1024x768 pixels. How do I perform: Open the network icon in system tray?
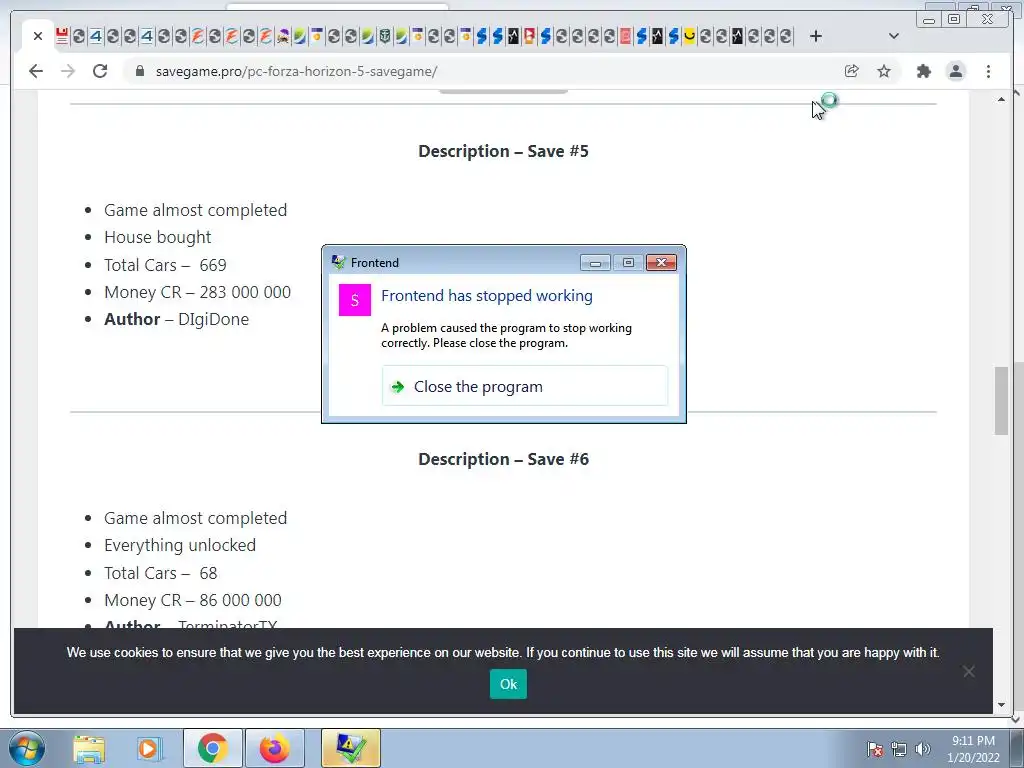(x=899, y=749)
